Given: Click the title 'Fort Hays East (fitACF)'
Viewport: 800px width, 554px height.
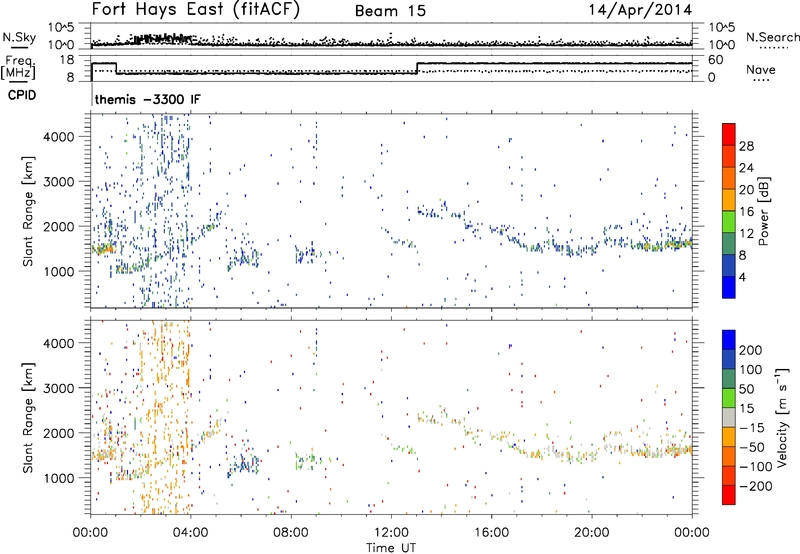Looking at the screenshot, I should 195,10.
